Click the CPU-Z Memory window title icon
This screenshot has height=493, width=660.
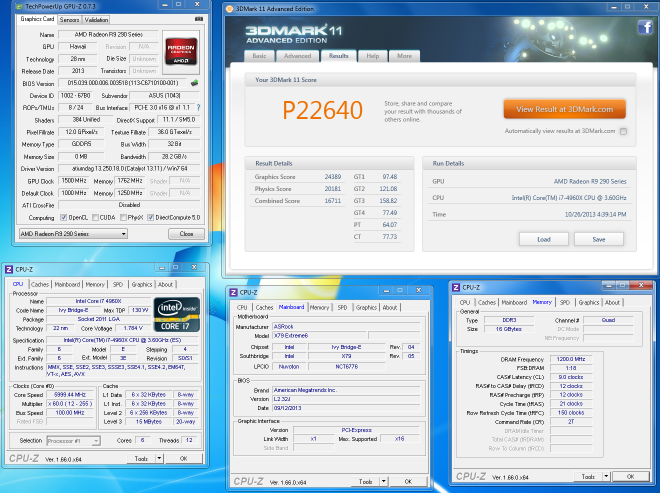click(456, 287)
